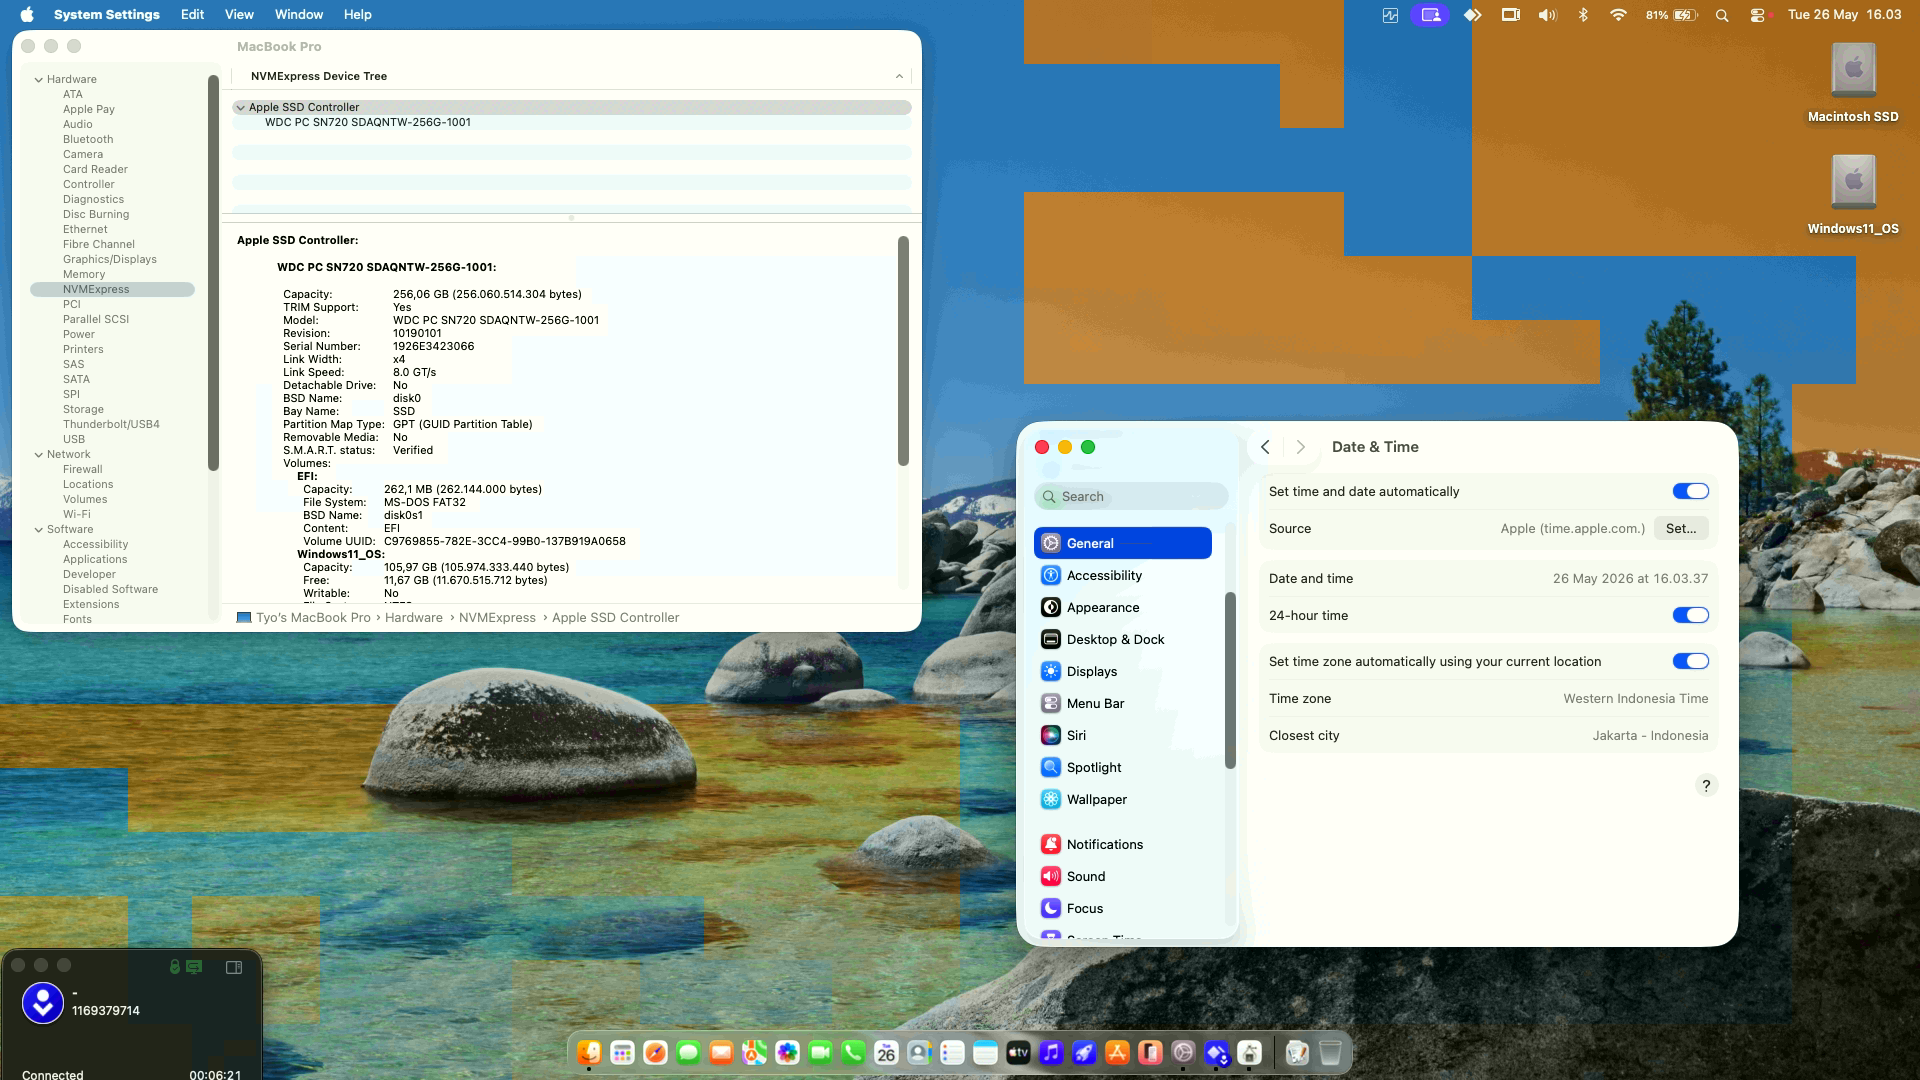The height and width of the screenshot is (1080, 1920).
Task: Open the Window menu
Action: (299, 14)
